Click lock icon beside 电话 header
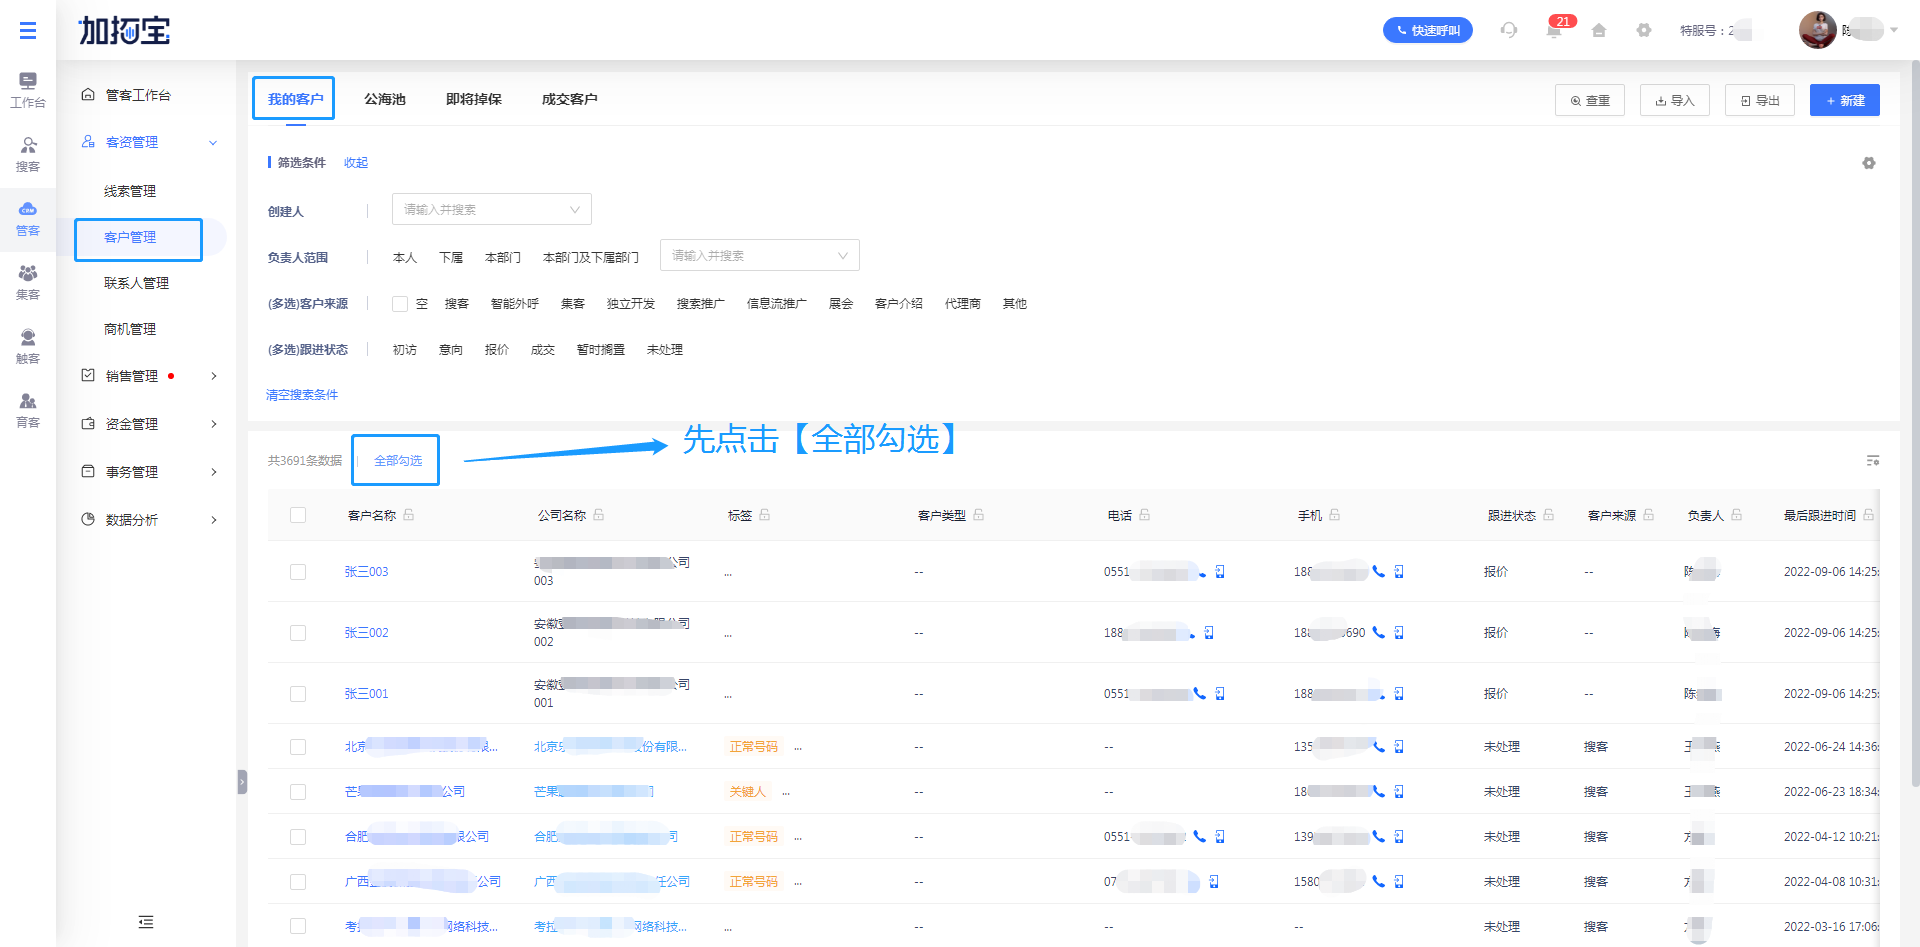Viewport: 1920px width, 947px height. [1145, 515]
